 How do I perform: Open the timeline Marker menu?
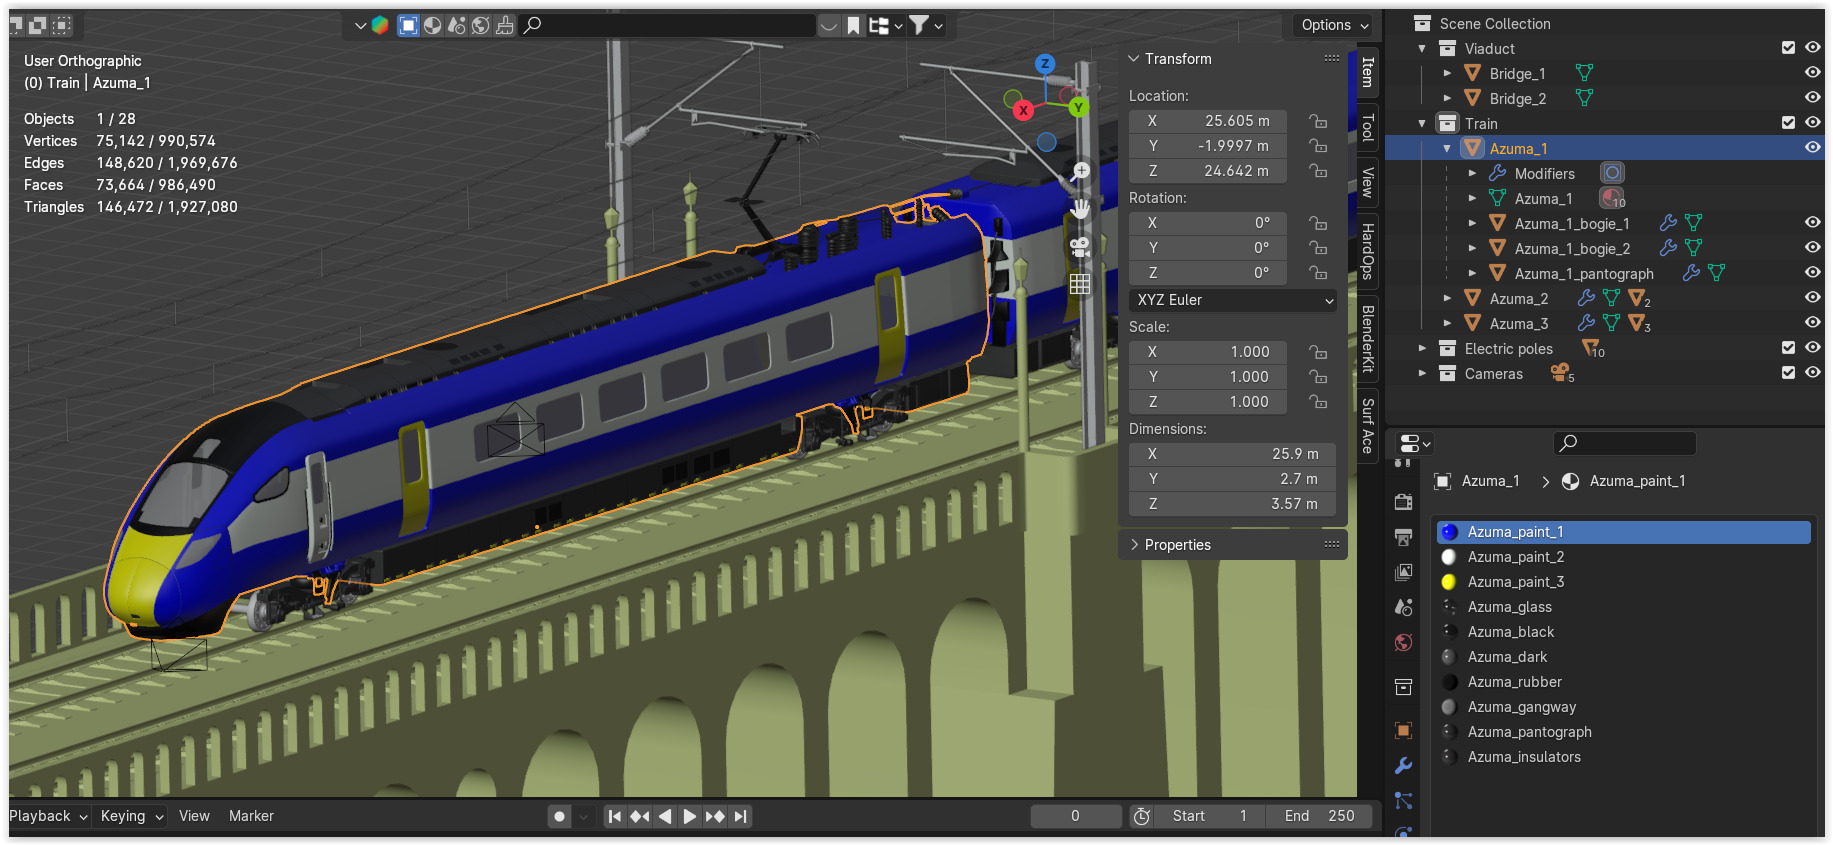tap(251, 816)
